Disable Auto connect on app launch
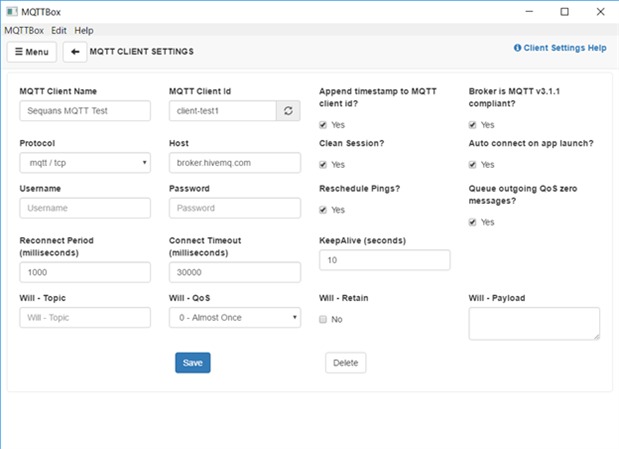Viewport: 619px width, 449px height. [x=473, y=164]
